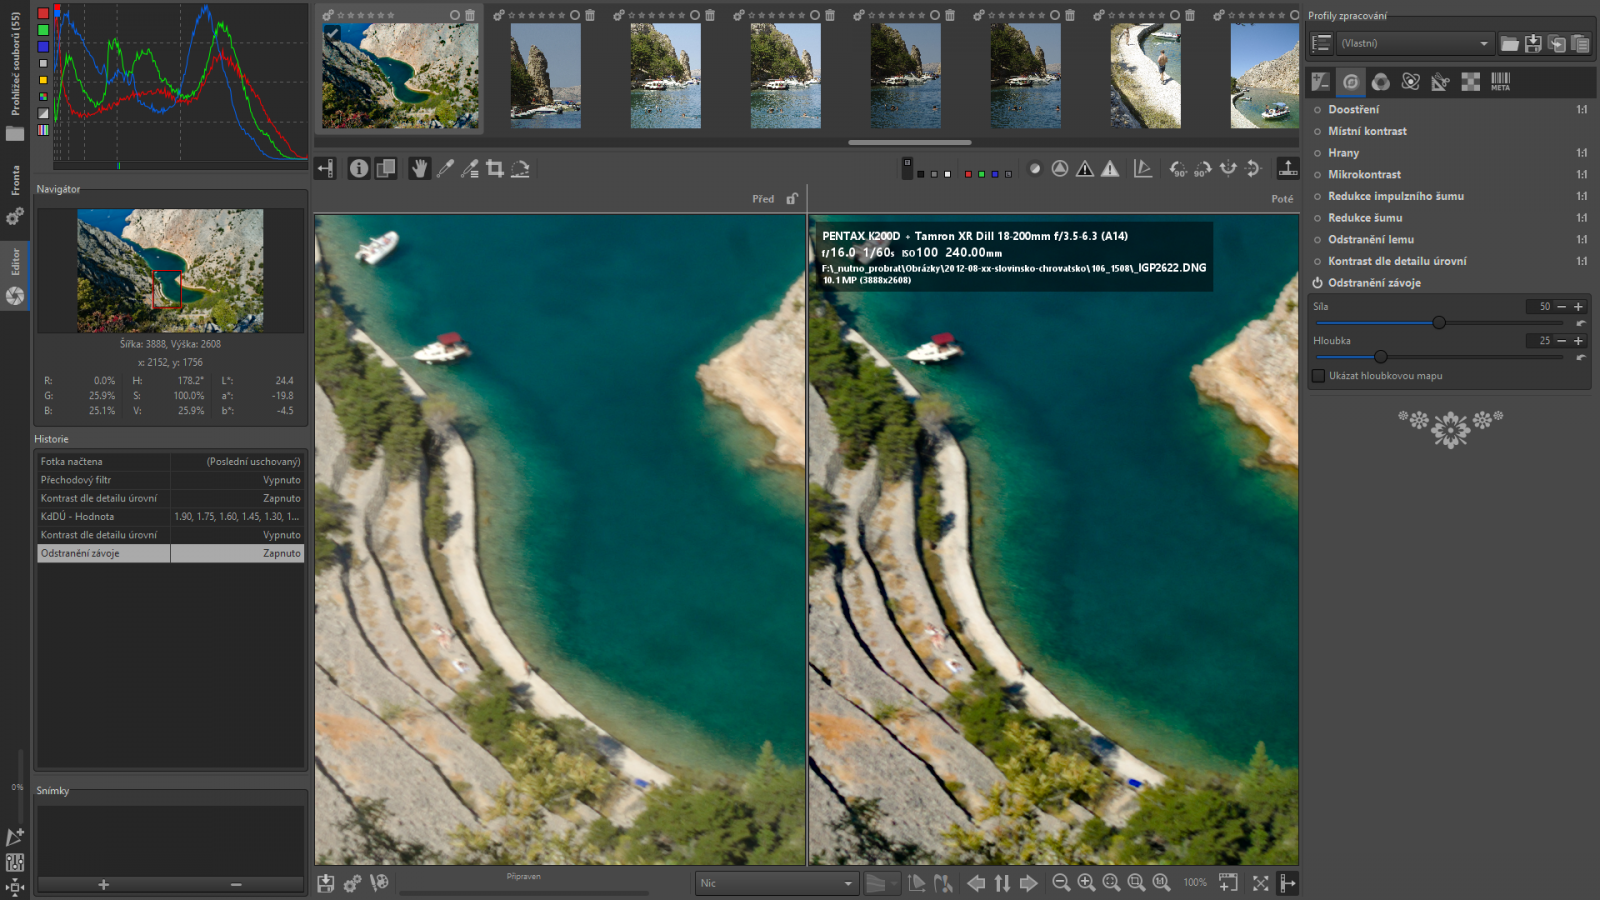Toggle the lock next to 'Před'
The width and height of the screenshot is (1600, 900).
coord(792,199)
